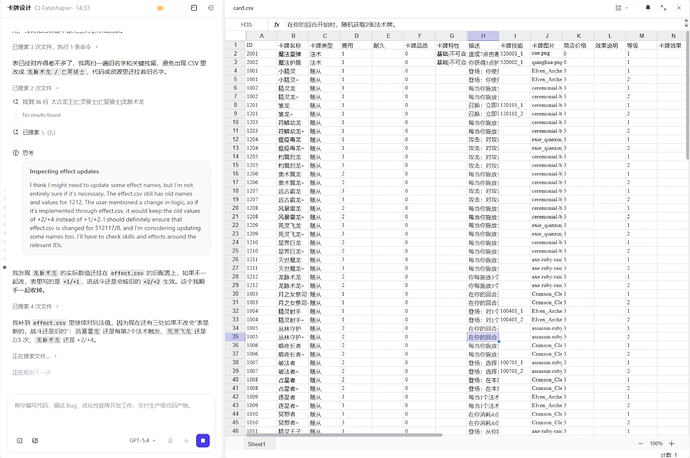The image size is (690, 458).
Task: Click the selected H35 cell
Action: [483, 337]
